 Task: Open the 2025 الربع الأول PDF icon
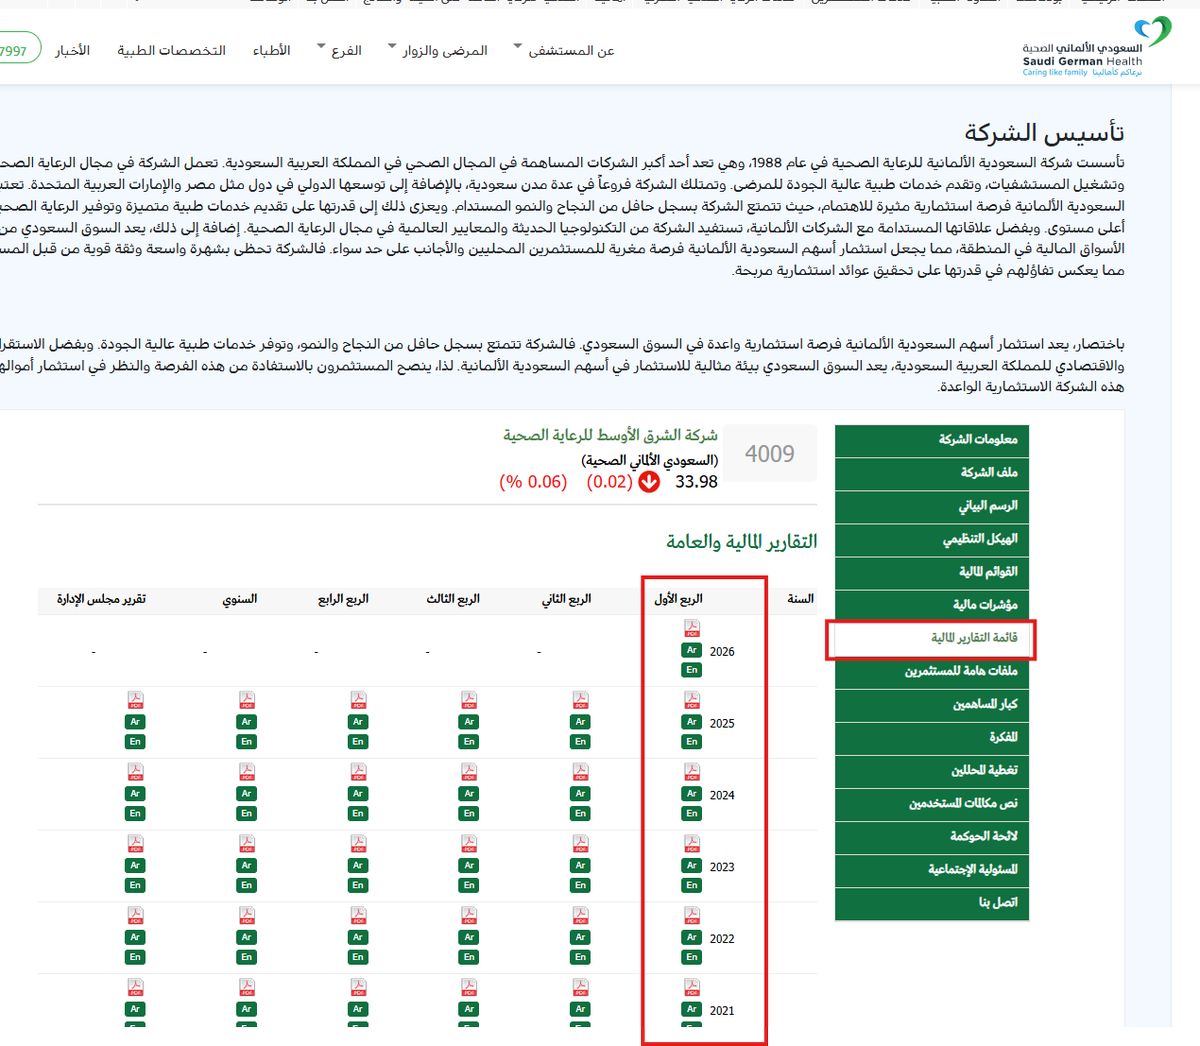pyautogui.click(x=692, y=700)
